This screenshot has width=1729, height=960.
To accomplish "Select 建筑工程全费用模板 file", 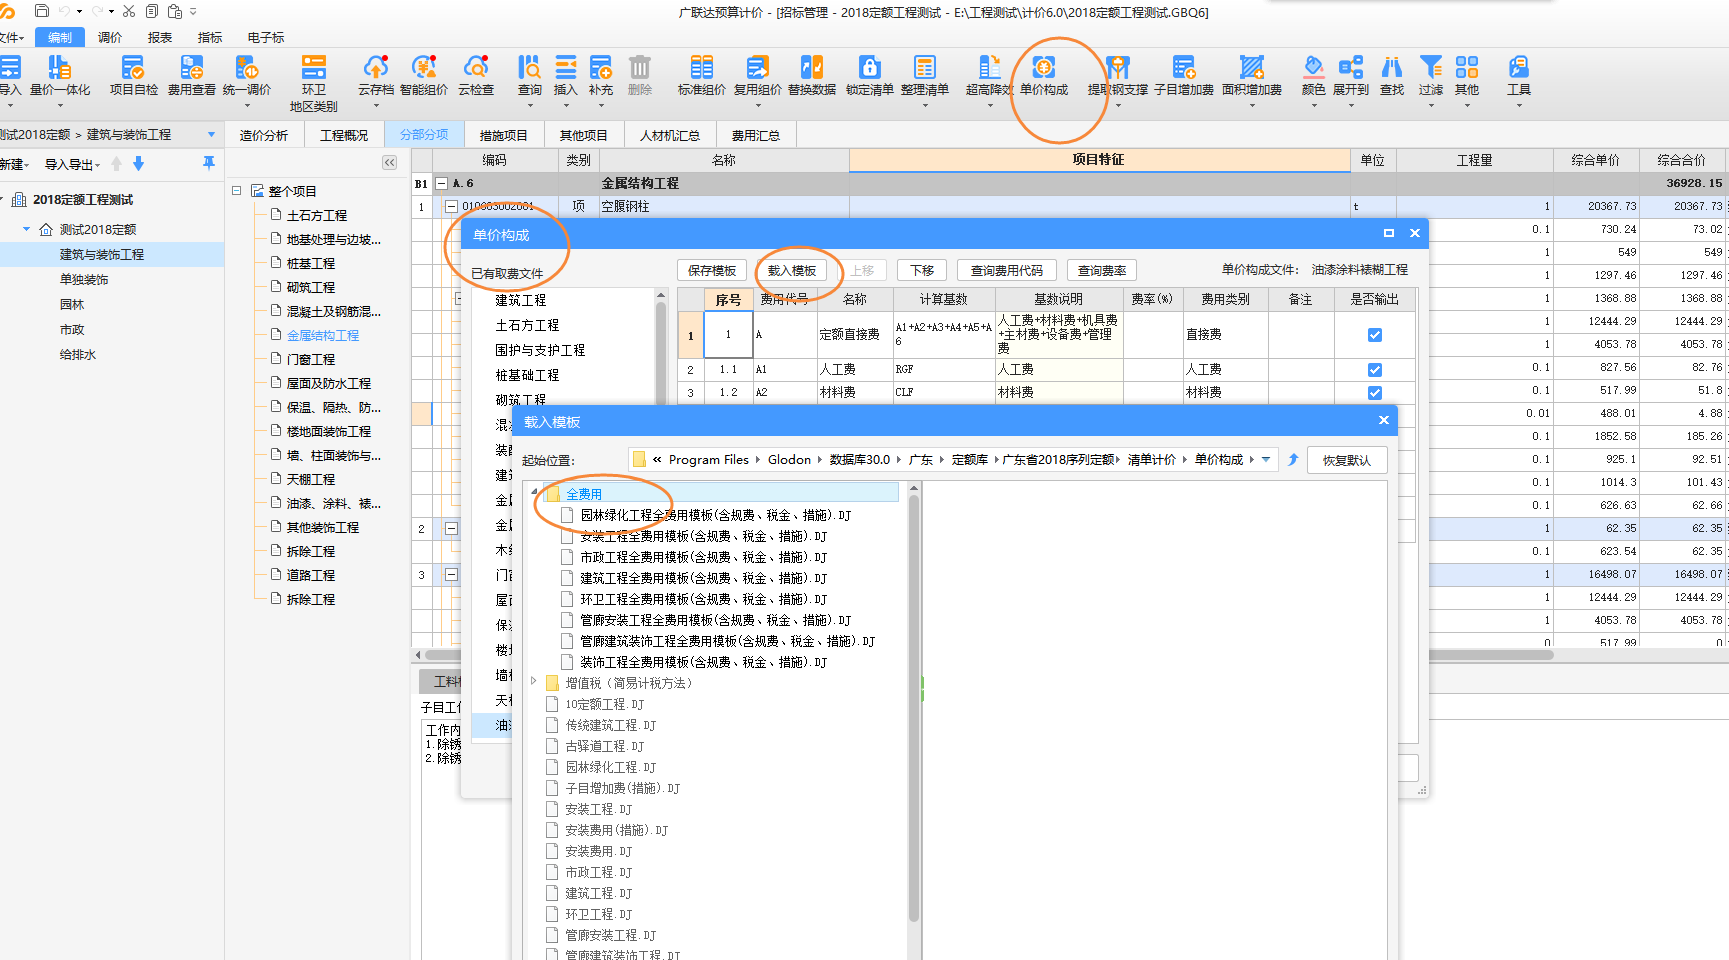I will [x=704, y=578].
